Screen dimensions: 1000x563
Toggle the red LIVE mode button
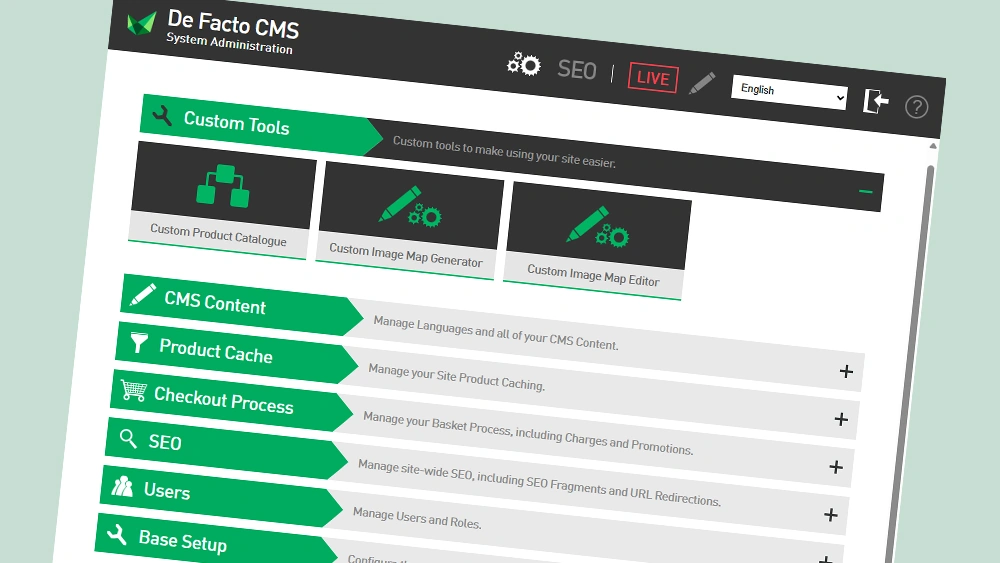pos(653,78)
